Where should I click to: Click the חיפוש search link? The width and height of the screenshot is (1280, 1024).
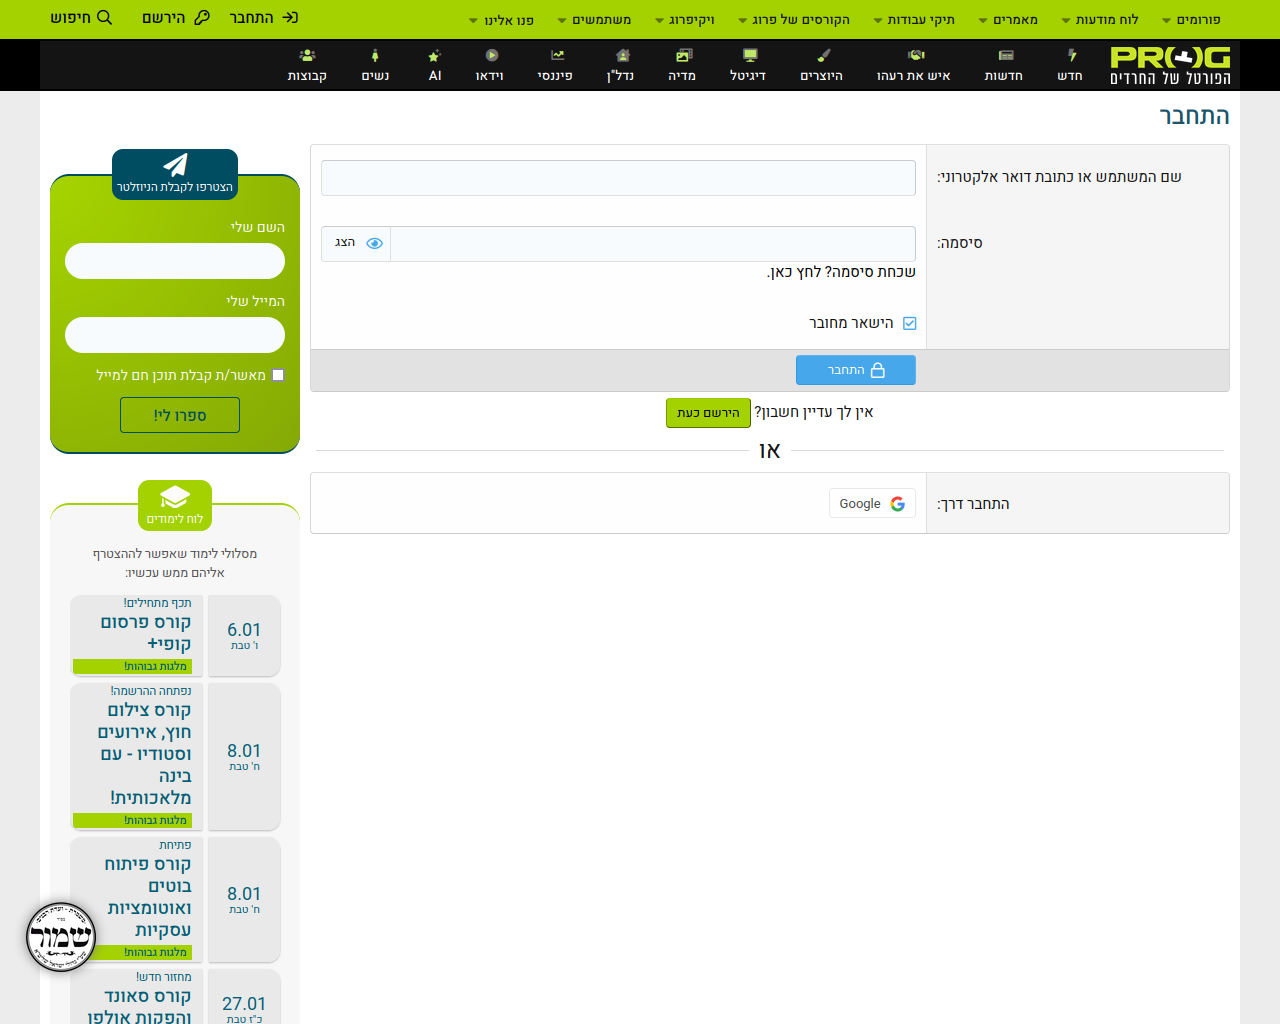pyautogui.click(x=81, y=18)
